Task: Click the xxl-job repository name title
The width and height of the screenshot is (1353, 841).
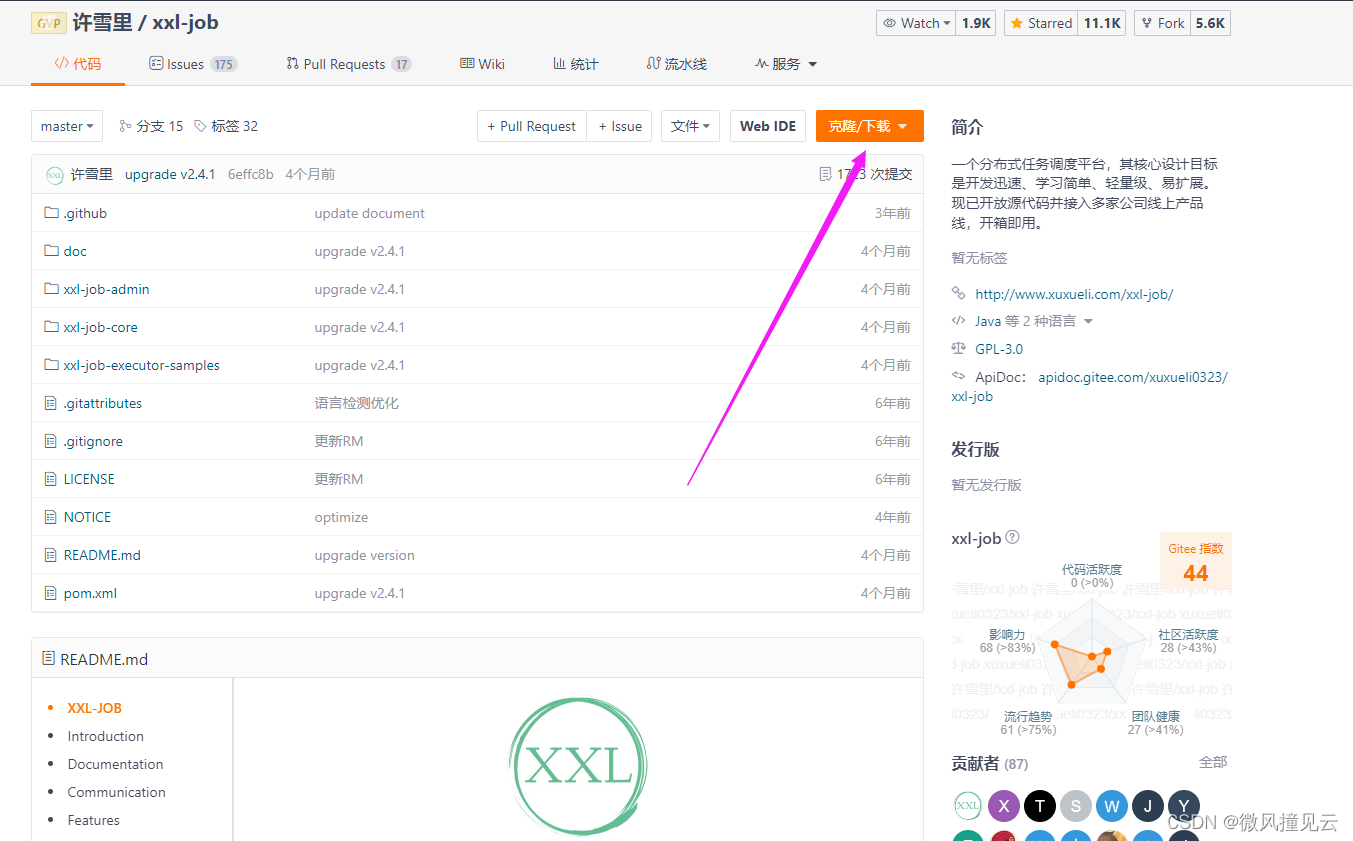Action: tap(185, 22)
